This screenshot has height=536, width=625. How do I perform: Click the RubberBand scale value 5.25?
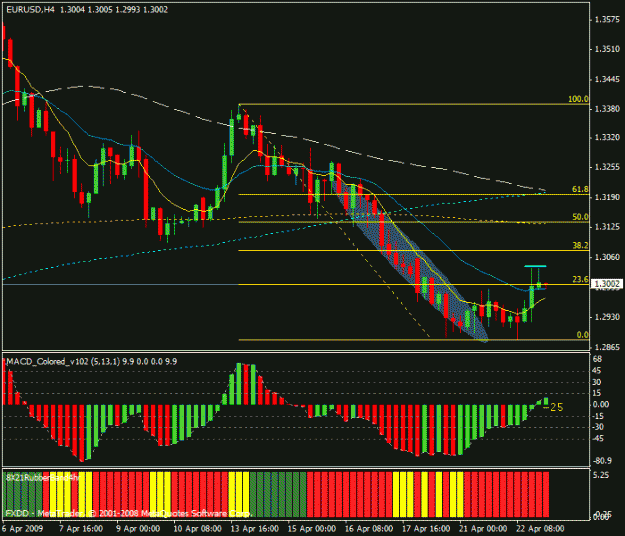click(x=601, y=475)
